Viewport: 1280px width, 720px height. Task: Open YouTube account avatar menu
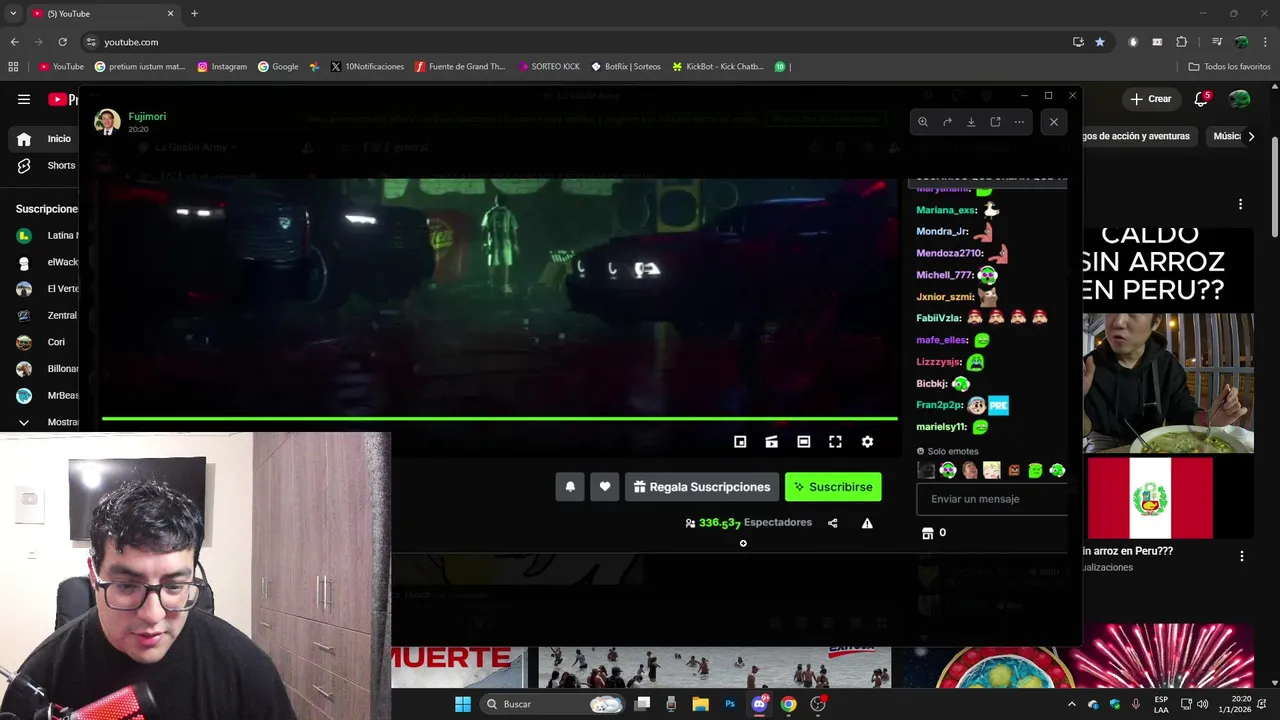tap(1240, 99)
